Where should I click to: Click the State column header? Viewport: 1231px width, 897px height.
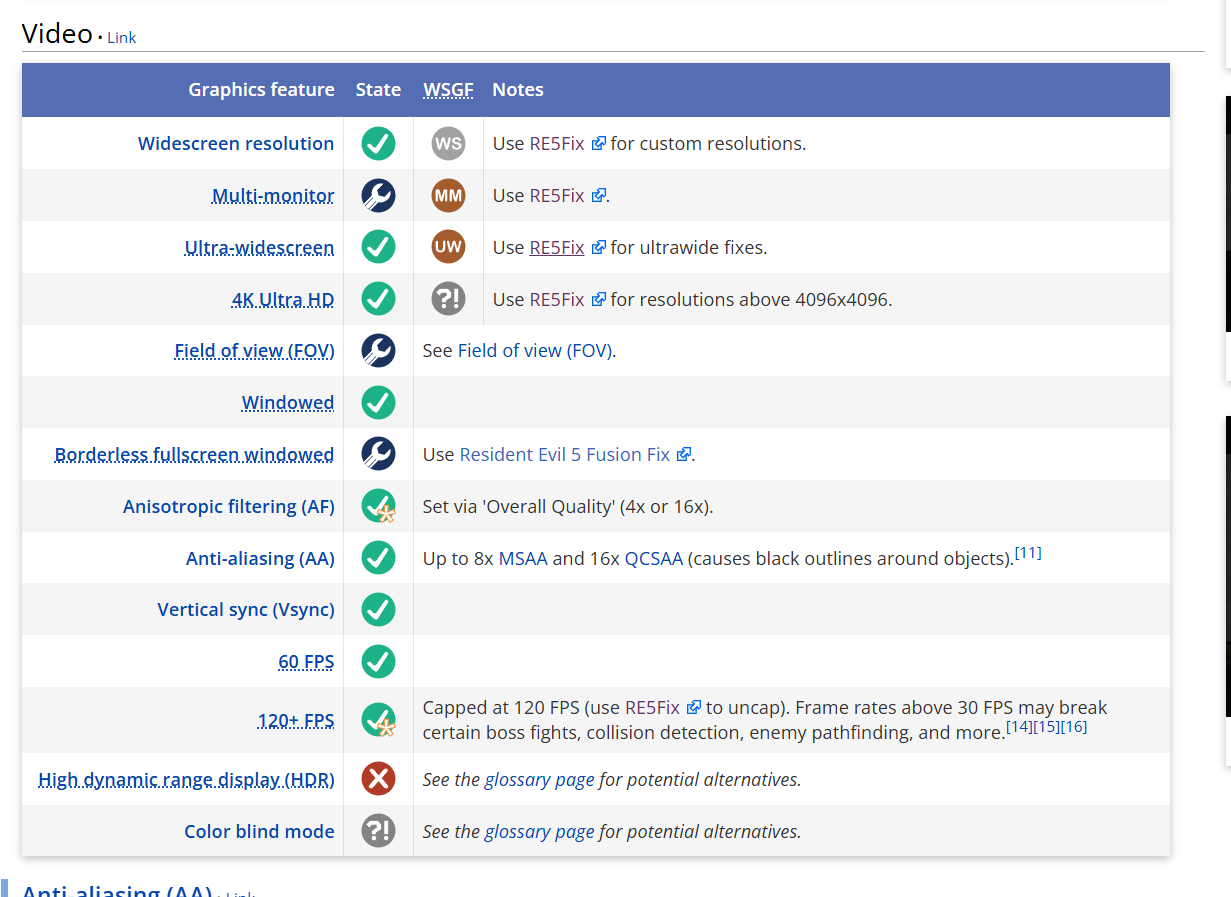pyautogui.click(x=378, y=89)
